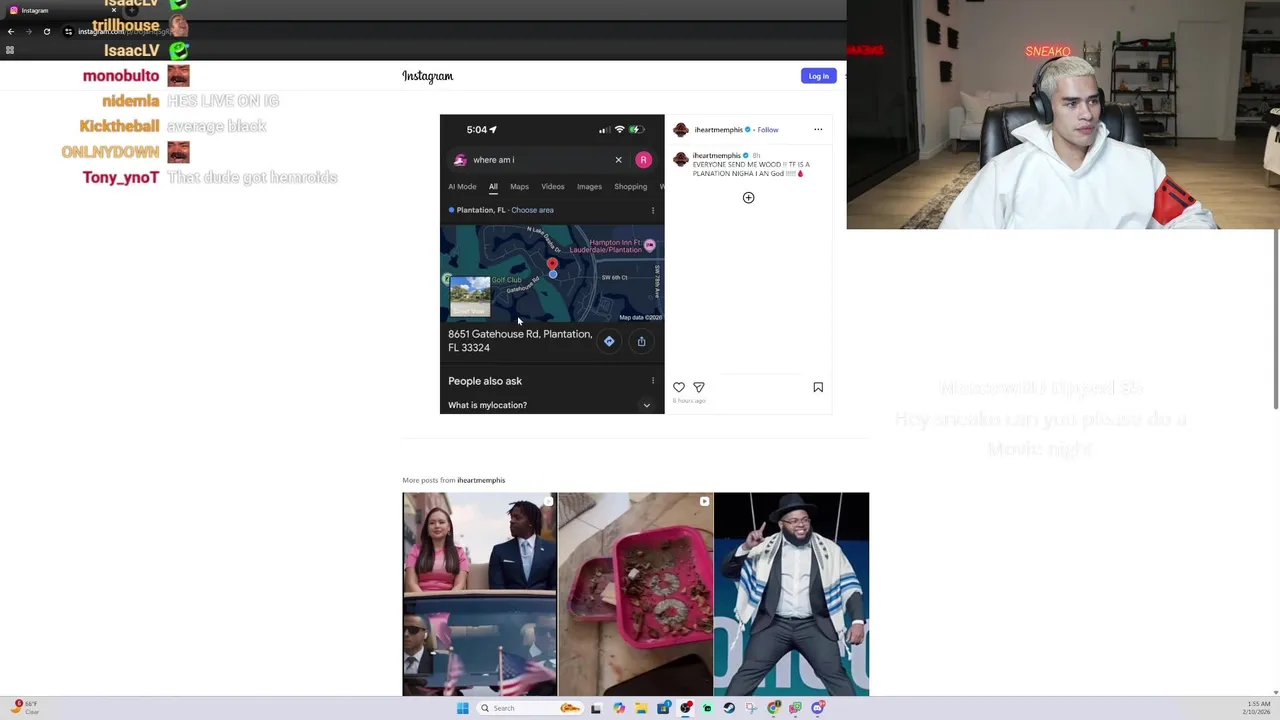Image resolution: width=1280 pixels, height=720 pixels.
Task: Open File Explorer from the taskbar
Action: [x=641, y=708]
